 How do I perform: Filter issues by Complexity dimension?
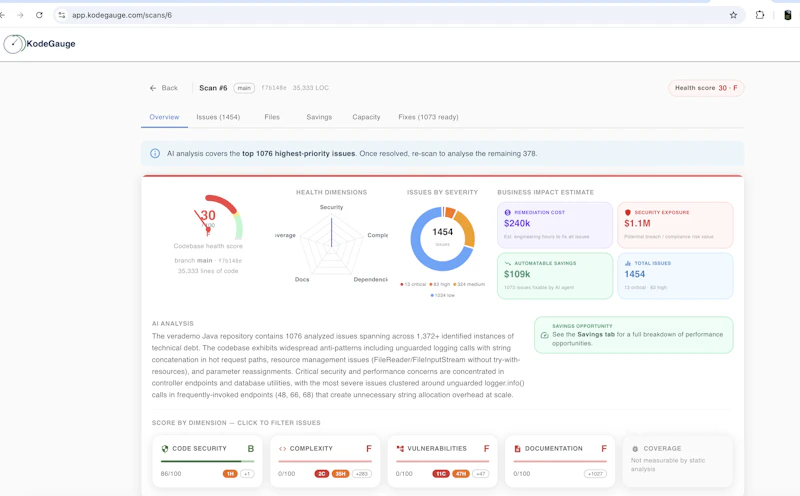pos(325,461)
